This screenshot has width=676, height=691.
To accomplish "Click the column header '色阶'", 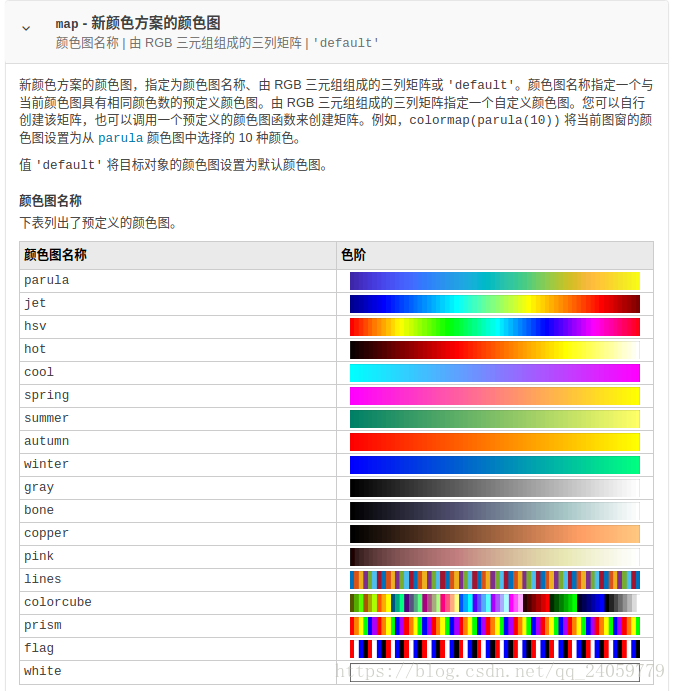I will (x=495, y=255).
